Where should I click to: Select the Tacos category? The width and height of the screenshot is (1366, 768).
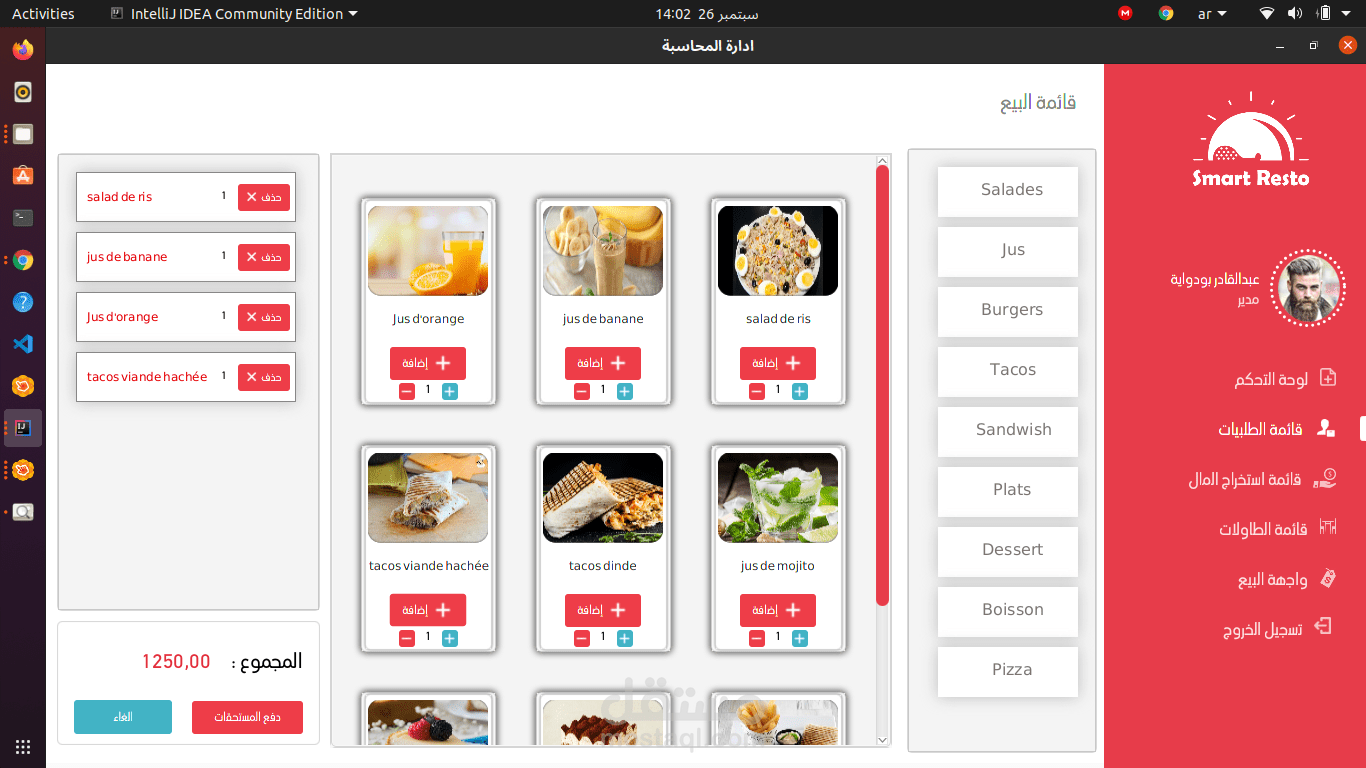click(1008, 370)
